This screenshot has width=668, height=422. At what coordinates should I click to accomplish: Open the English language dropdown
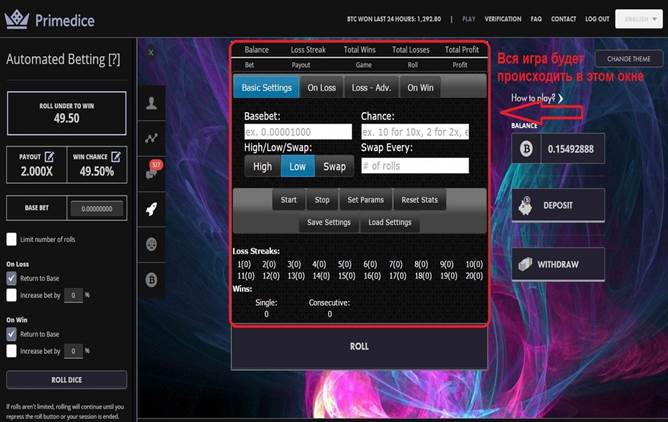(639, 19)
